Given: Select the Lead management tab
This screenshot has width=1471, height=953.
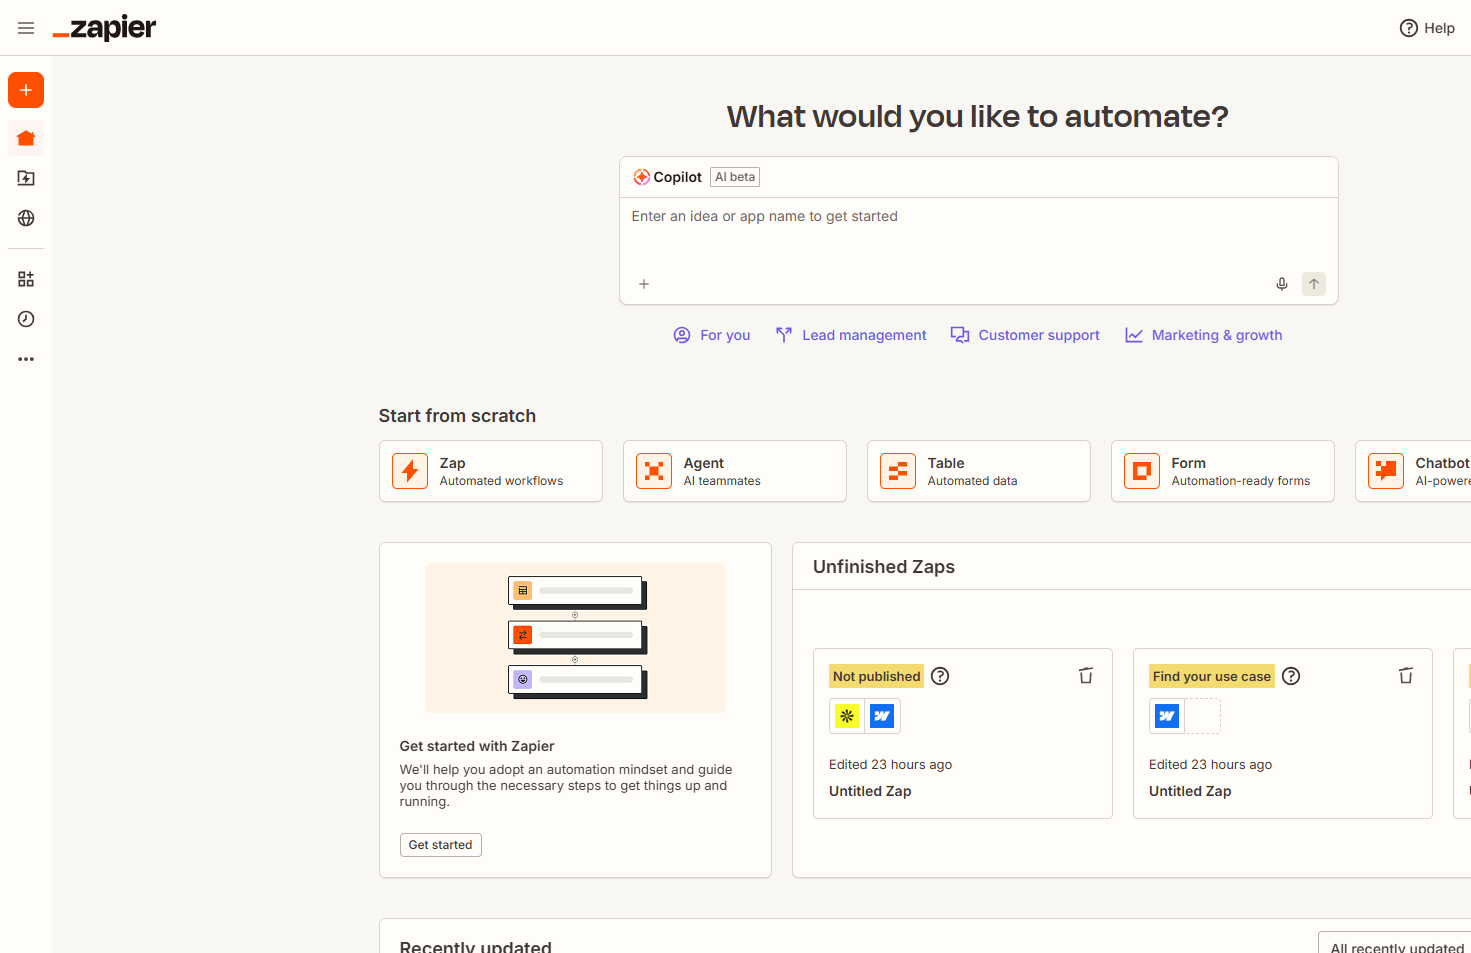Looking at the screenshot, I should [851, 335].
